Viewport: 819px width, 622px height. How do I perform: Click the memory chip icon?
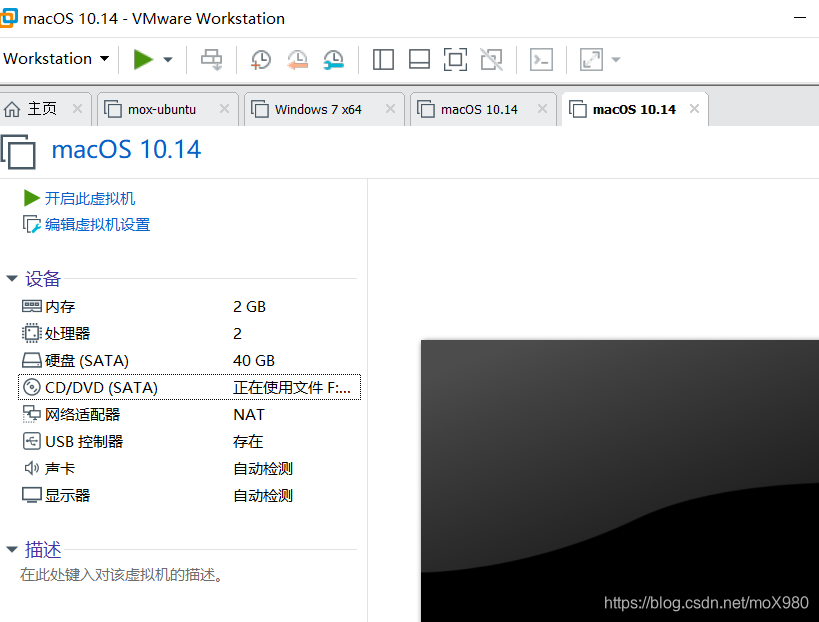(31, 306)
